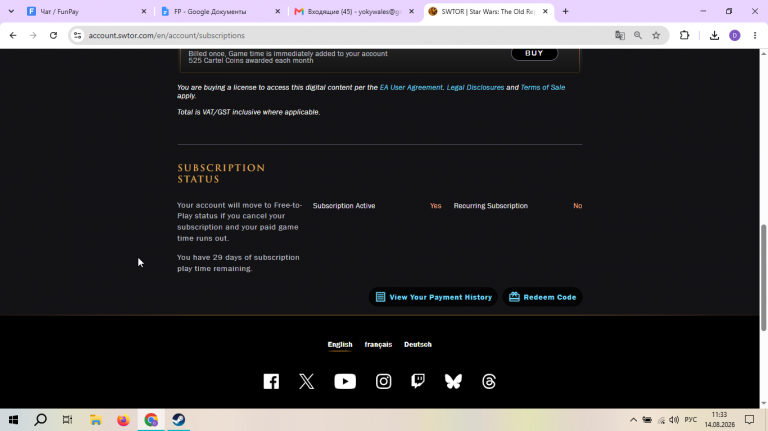
Task: Open the site information icon in address bar
Action: coord(77,35)
